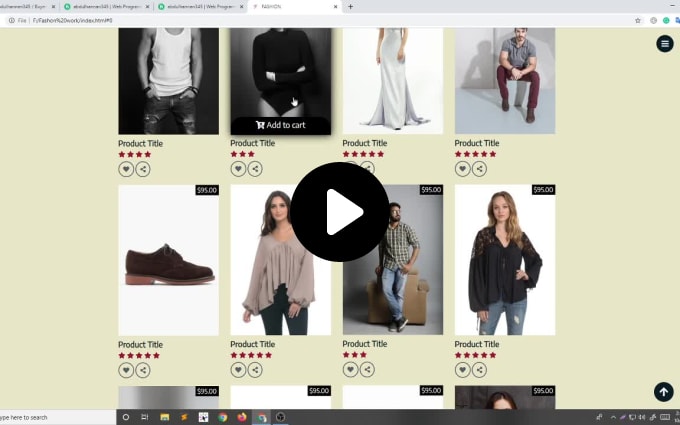Open the brown shoe product image
Viewport: 680px width, 425px height.
pos(169,260)
